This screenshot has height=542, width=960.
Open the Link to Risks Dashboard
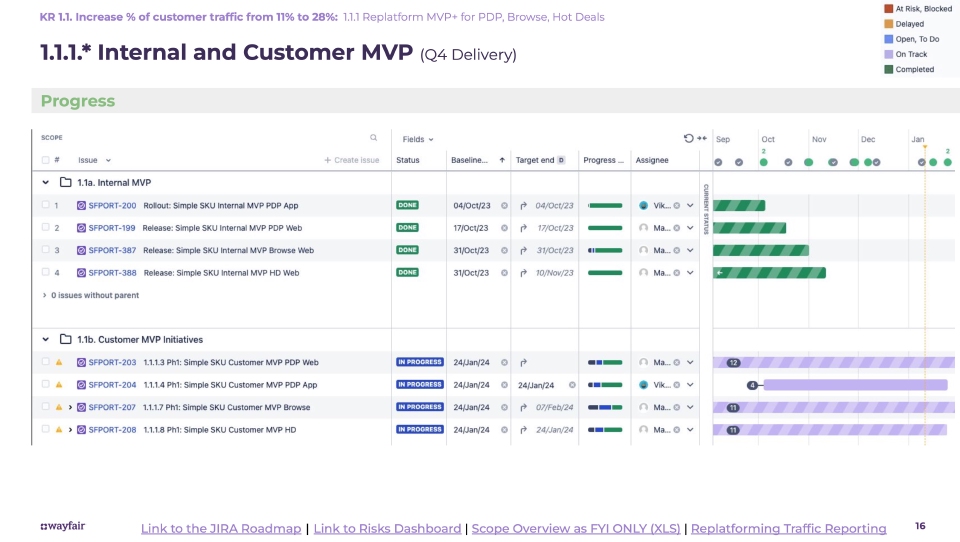(387, 529)
